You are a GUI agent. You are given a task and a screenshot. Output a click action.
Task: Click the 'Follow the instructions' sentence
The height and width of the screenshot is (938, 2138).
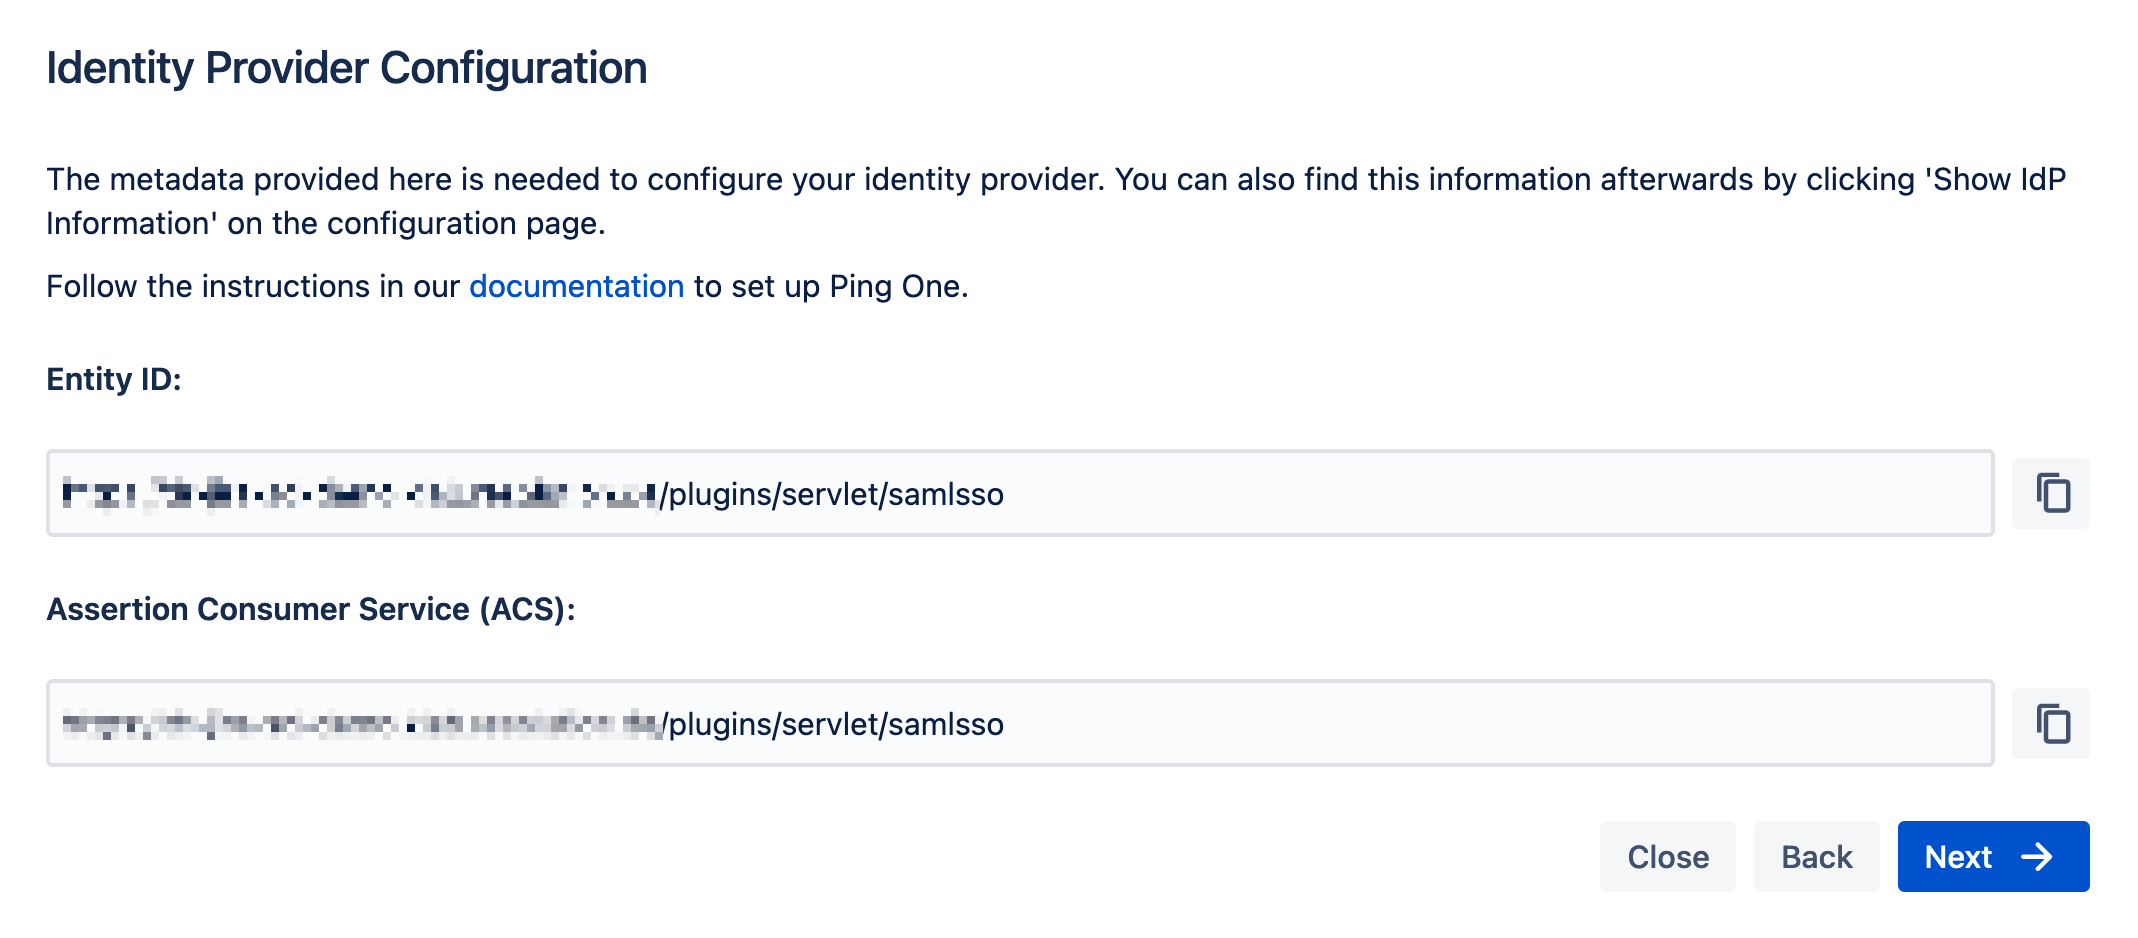[507, 287]
